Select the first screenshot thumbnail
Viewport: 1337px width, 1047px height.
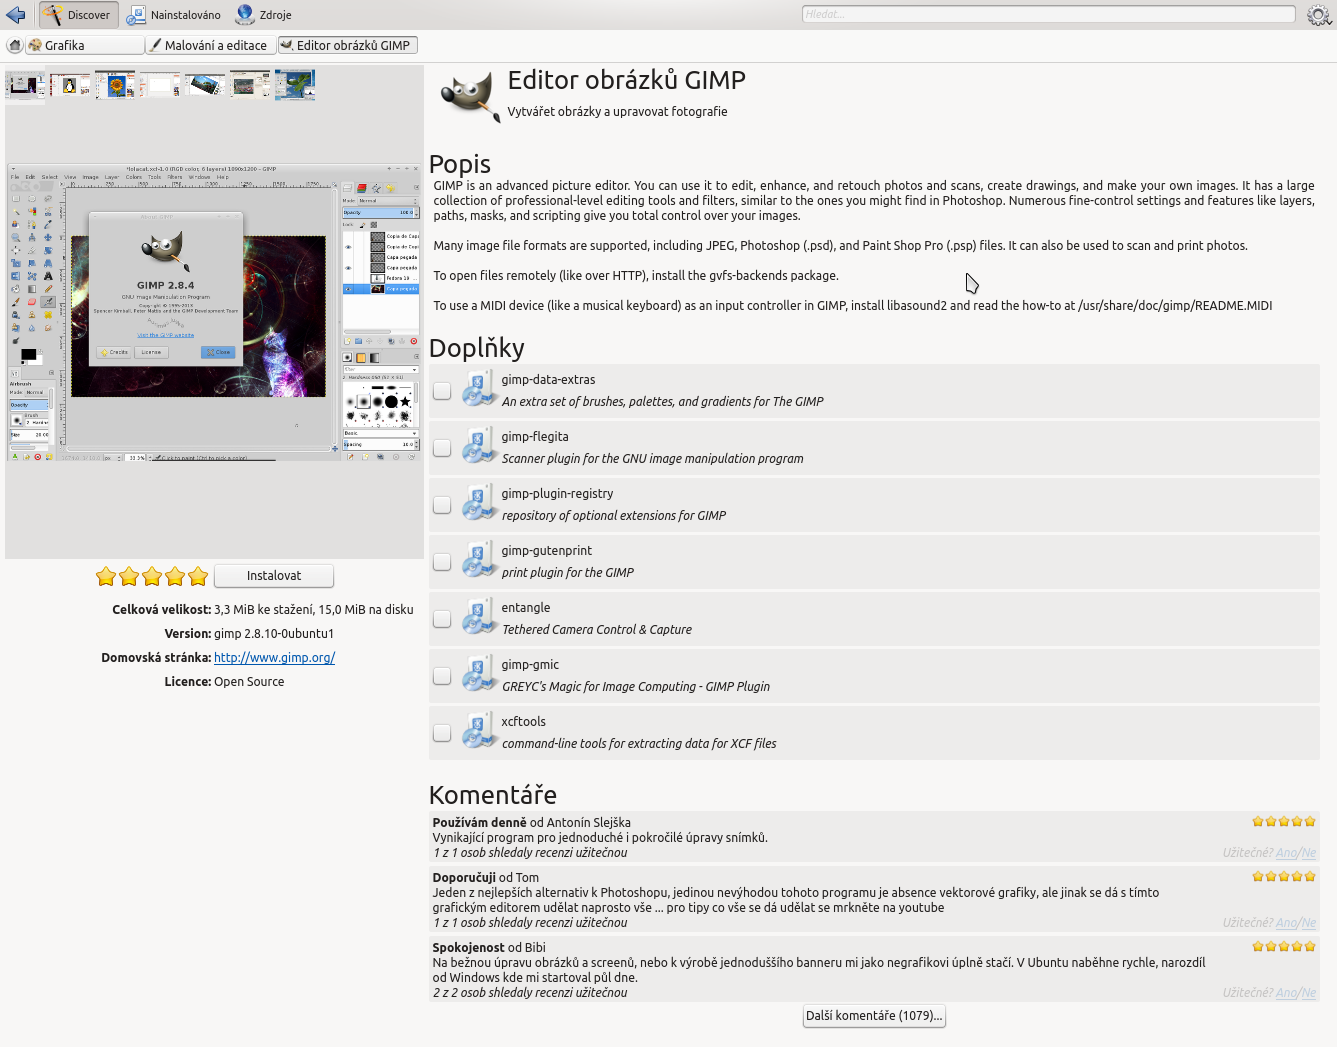(25, 85)
